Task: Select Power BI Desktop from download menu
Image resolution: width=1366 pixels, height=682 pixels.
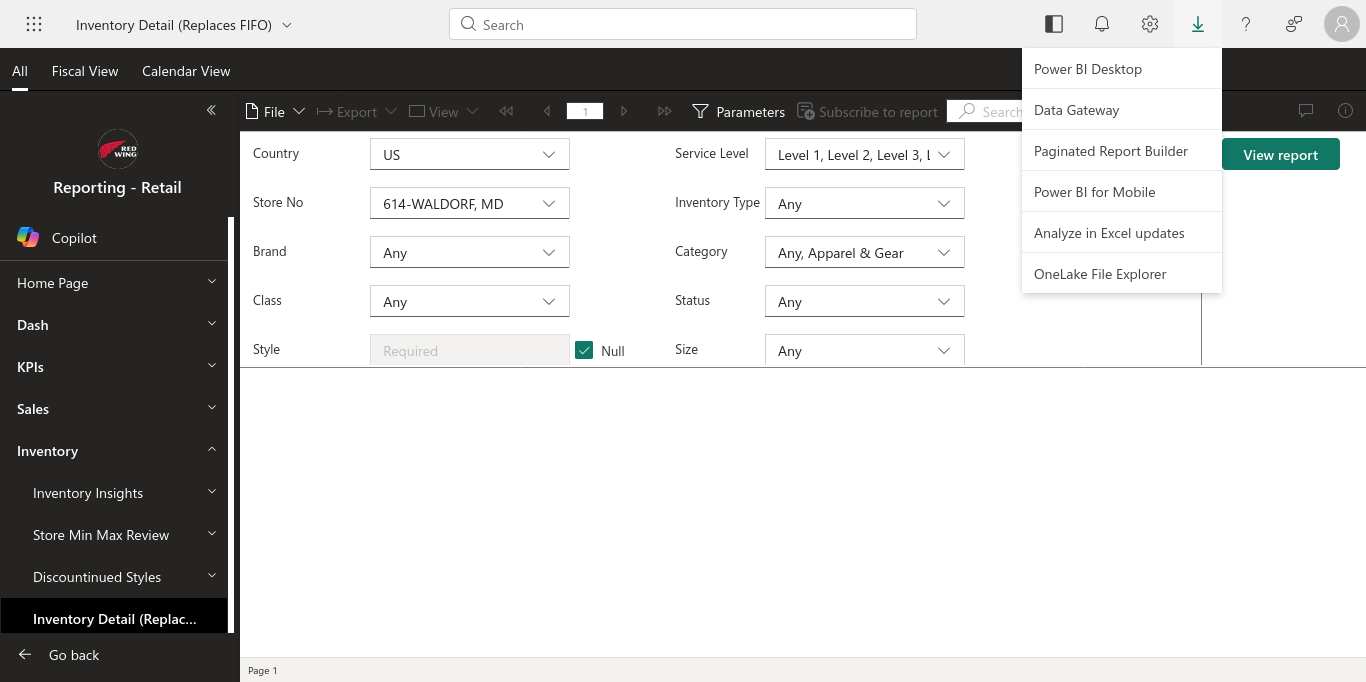Action: click(x=1088, y=69)
